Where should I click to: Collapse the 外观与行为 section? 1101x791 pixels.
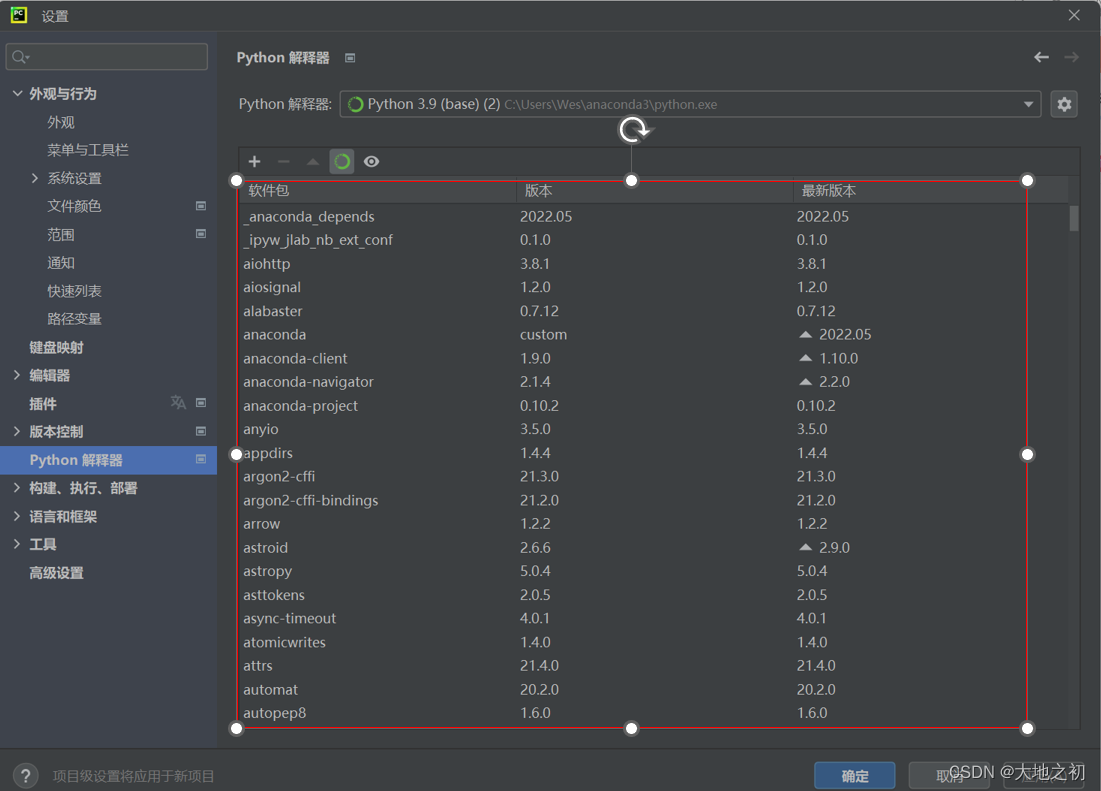pos(18,93)
